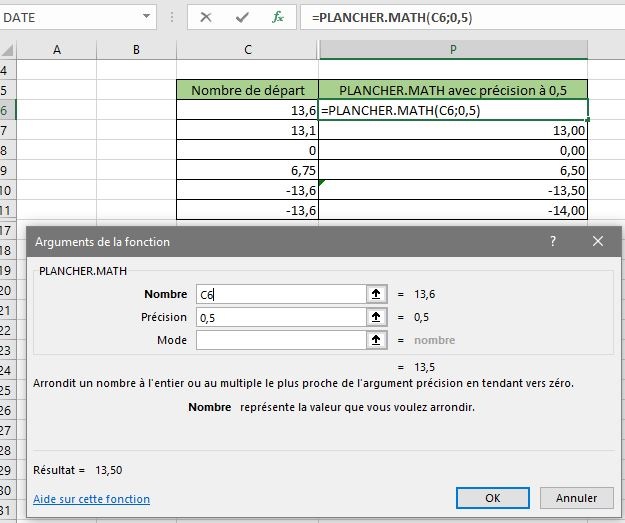
Task: Collapse dialog using Nombre range selector icon
Action: (x=376, y=294)
